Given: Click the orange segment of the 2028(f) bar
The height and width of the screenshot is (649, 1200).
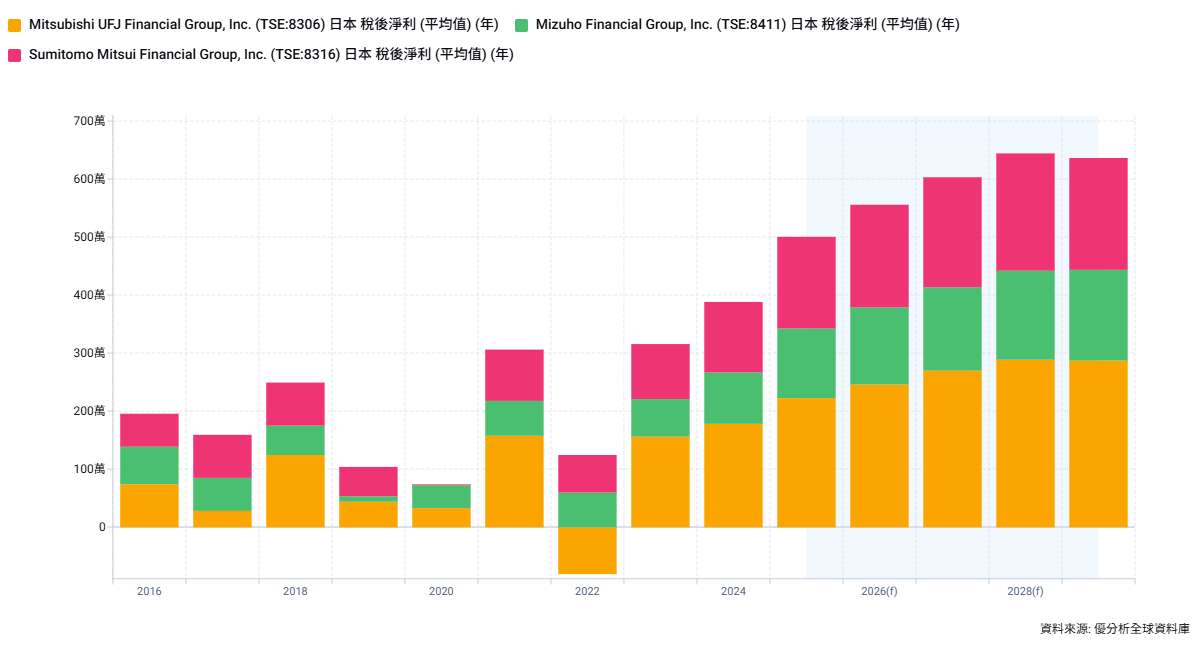Looking at the screenshot, I should pyautogui.click(x=1025, y=443).
